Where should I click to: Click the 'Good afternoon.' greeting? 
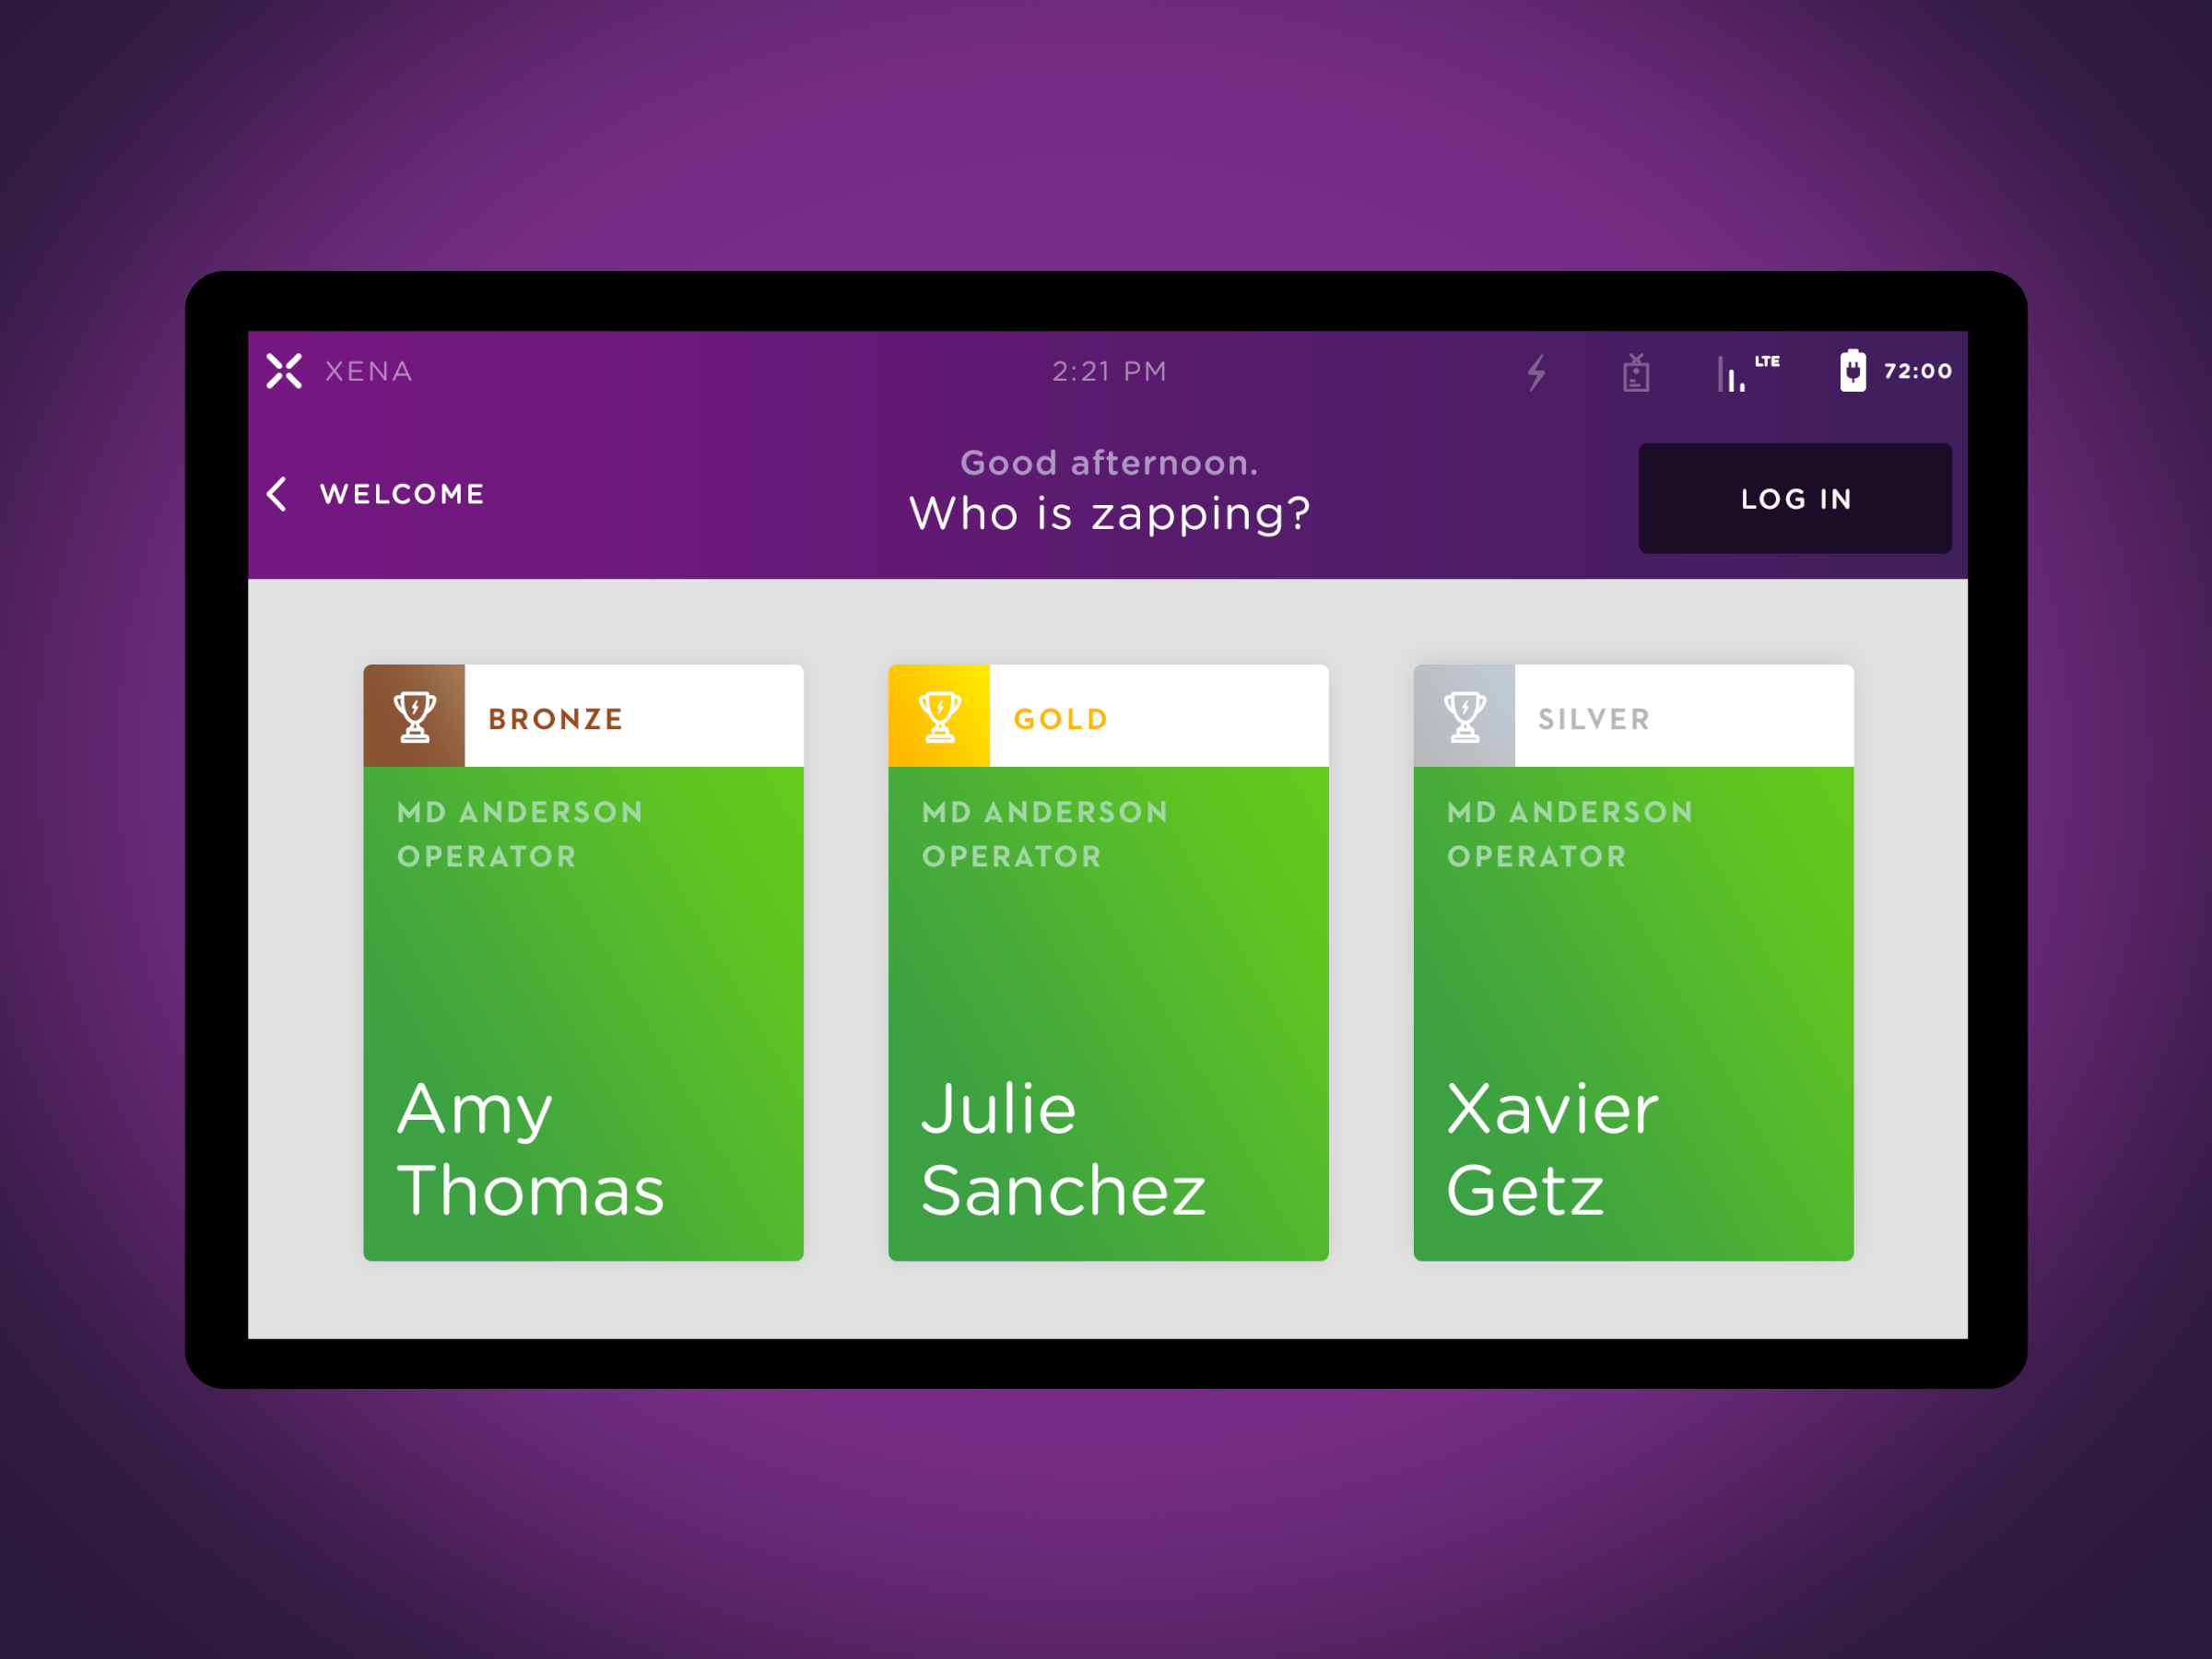click(1109, 463)
